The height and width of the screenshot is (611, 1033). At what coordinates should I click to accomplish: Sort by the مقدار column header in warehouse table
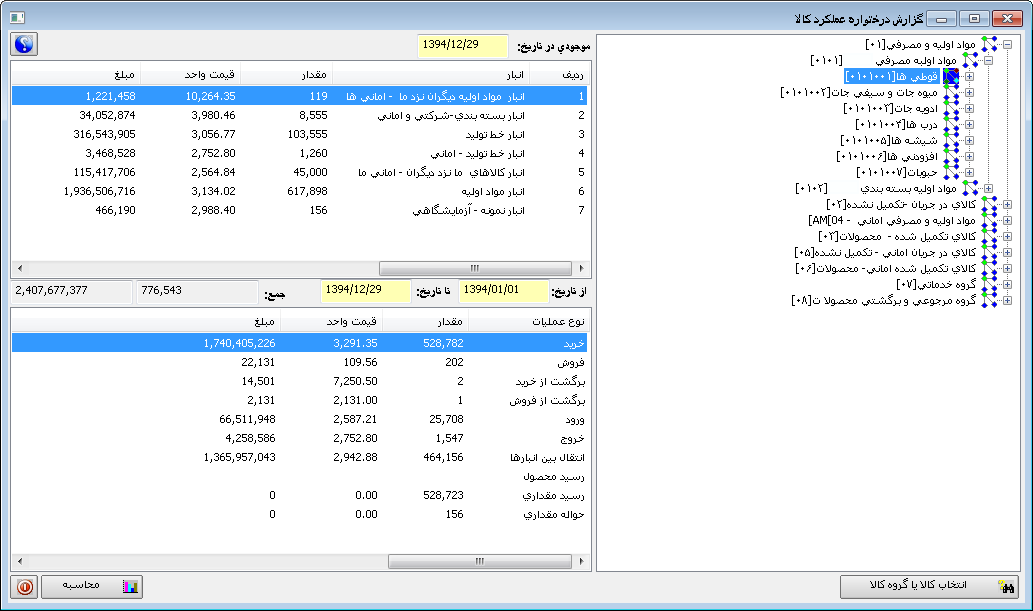(x=285, y=73)
